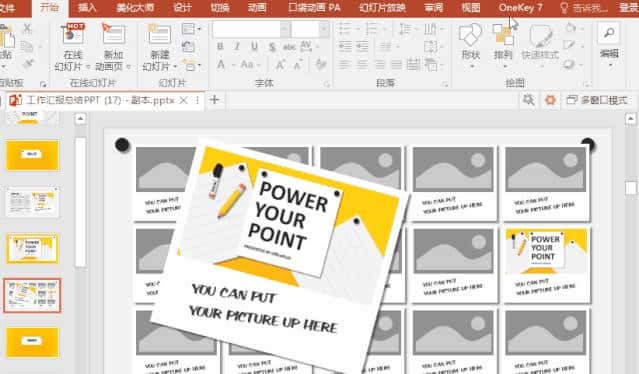Click inside the font name box
The height and width of the screenshot is (374, 639).
click(246, 29)
